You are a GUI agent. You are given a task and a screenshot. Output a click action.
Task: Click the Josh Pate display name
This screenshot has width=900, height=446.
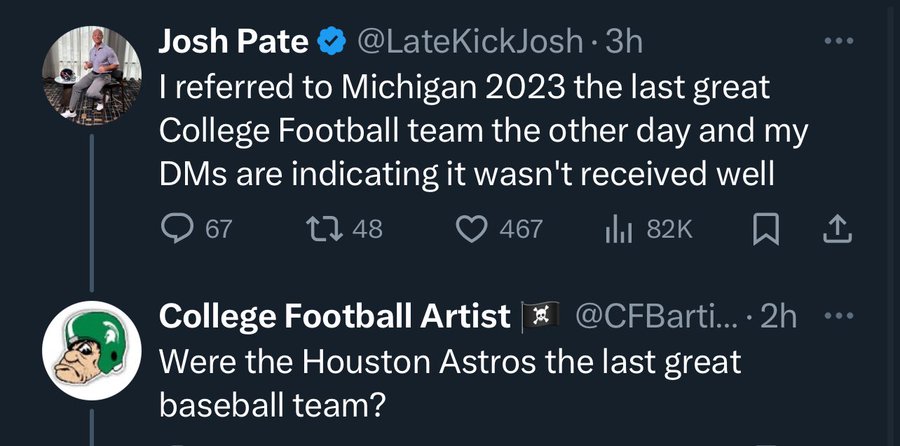point(233,41)
